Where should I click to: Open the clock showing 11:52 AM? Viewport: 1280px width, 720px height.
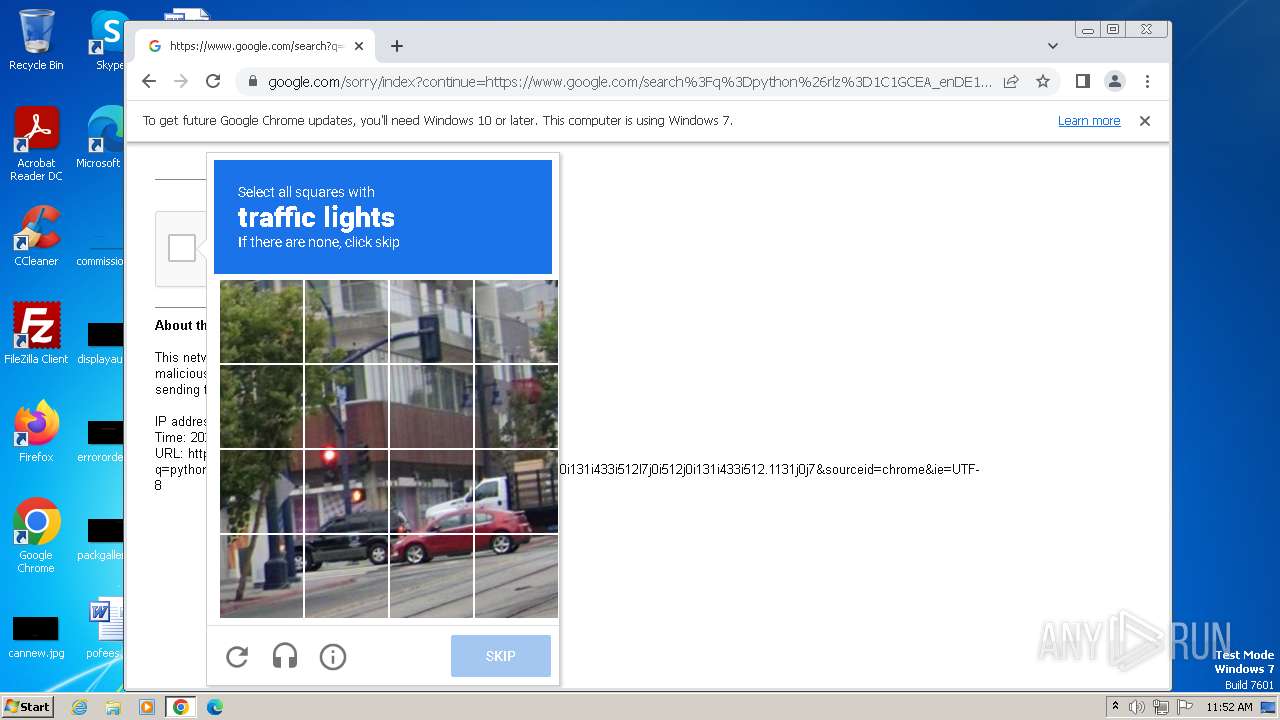(x=1229, y=707)
